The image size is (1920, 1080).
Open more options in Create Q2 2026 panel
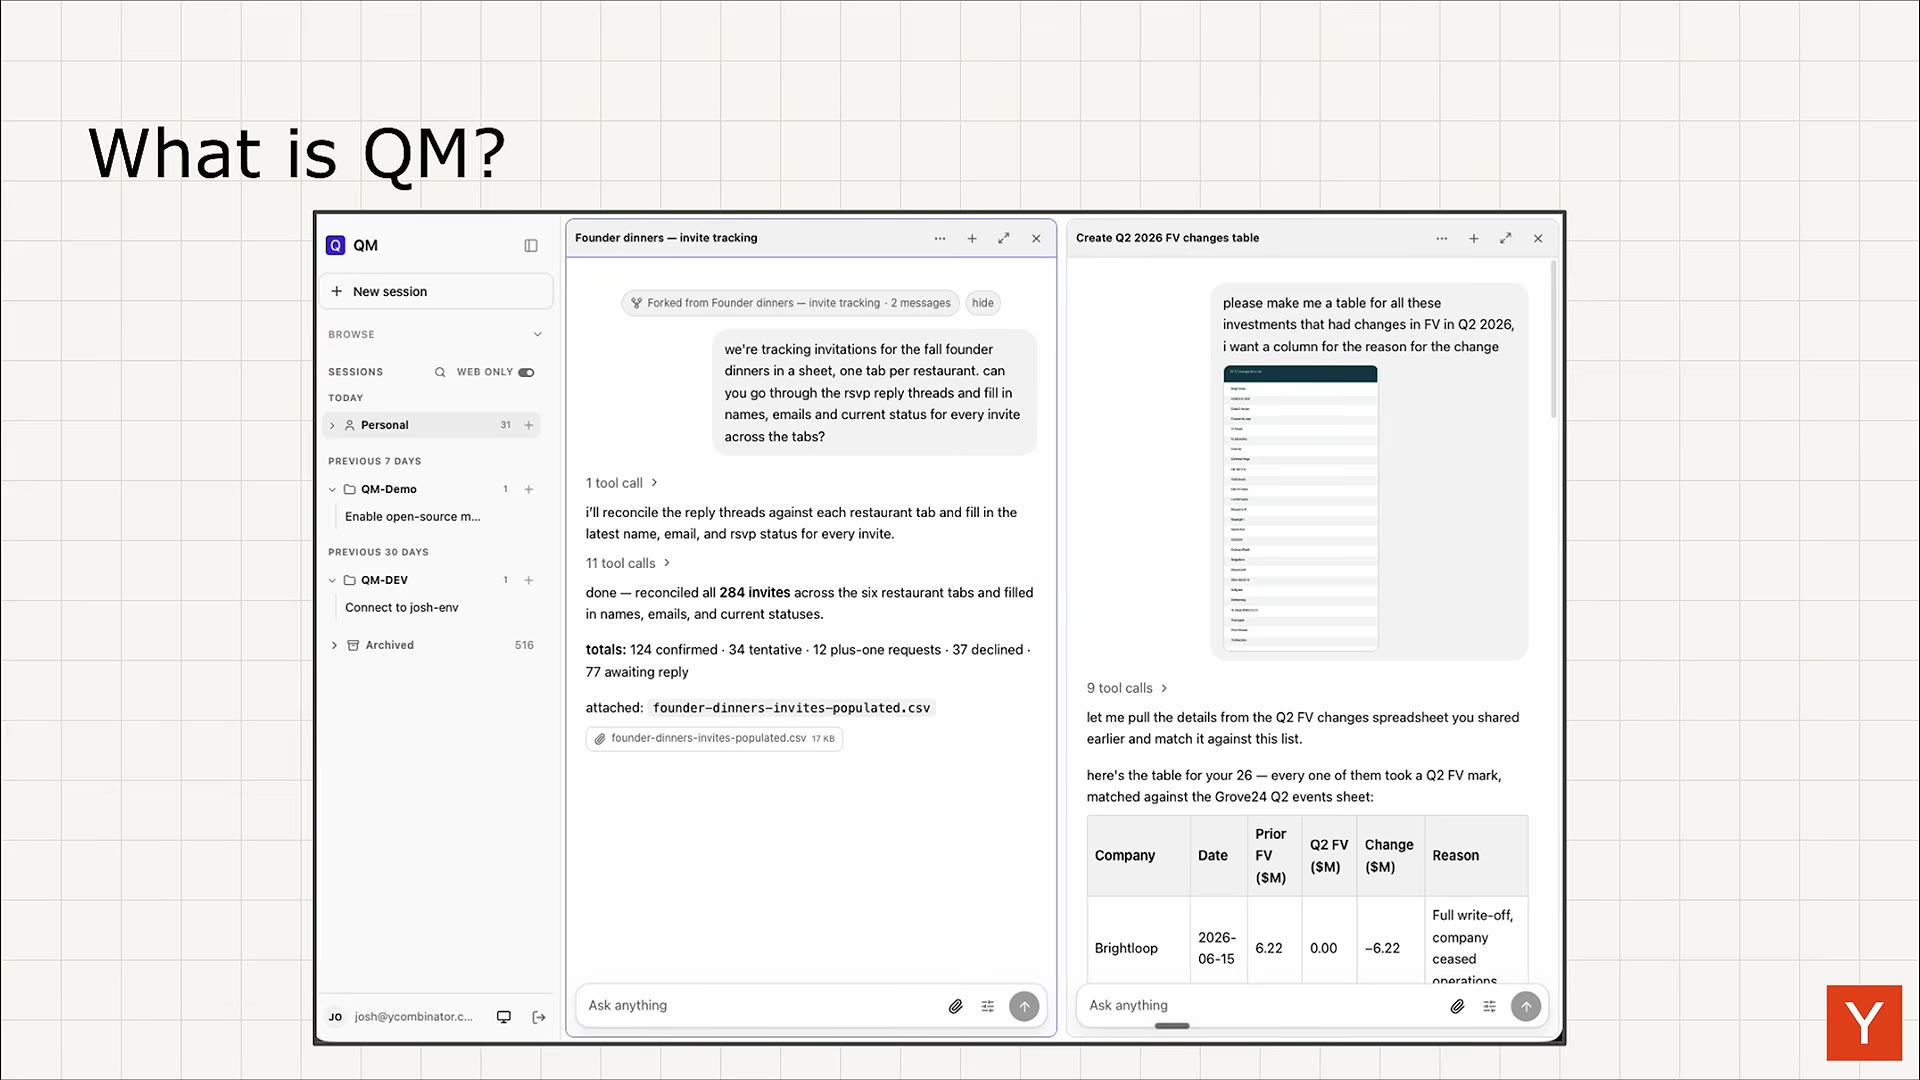point(1442,239)
